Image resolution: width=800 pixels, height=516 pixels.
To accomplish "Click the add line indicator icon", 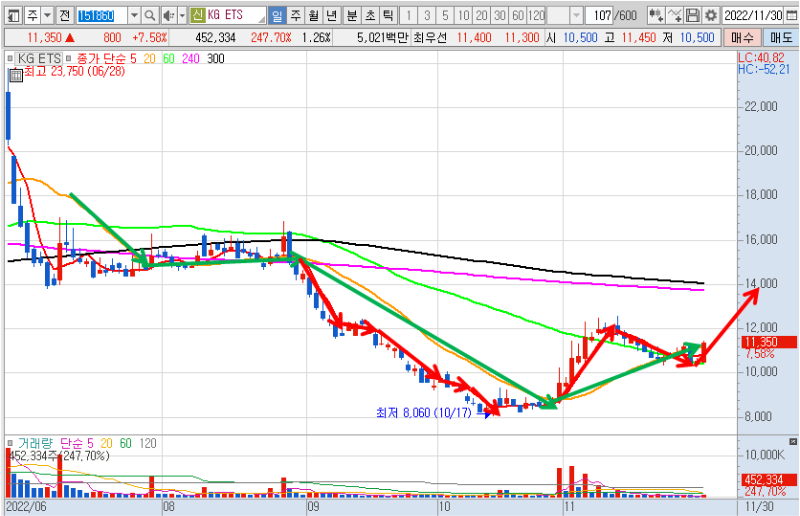I will click(674, 16).
